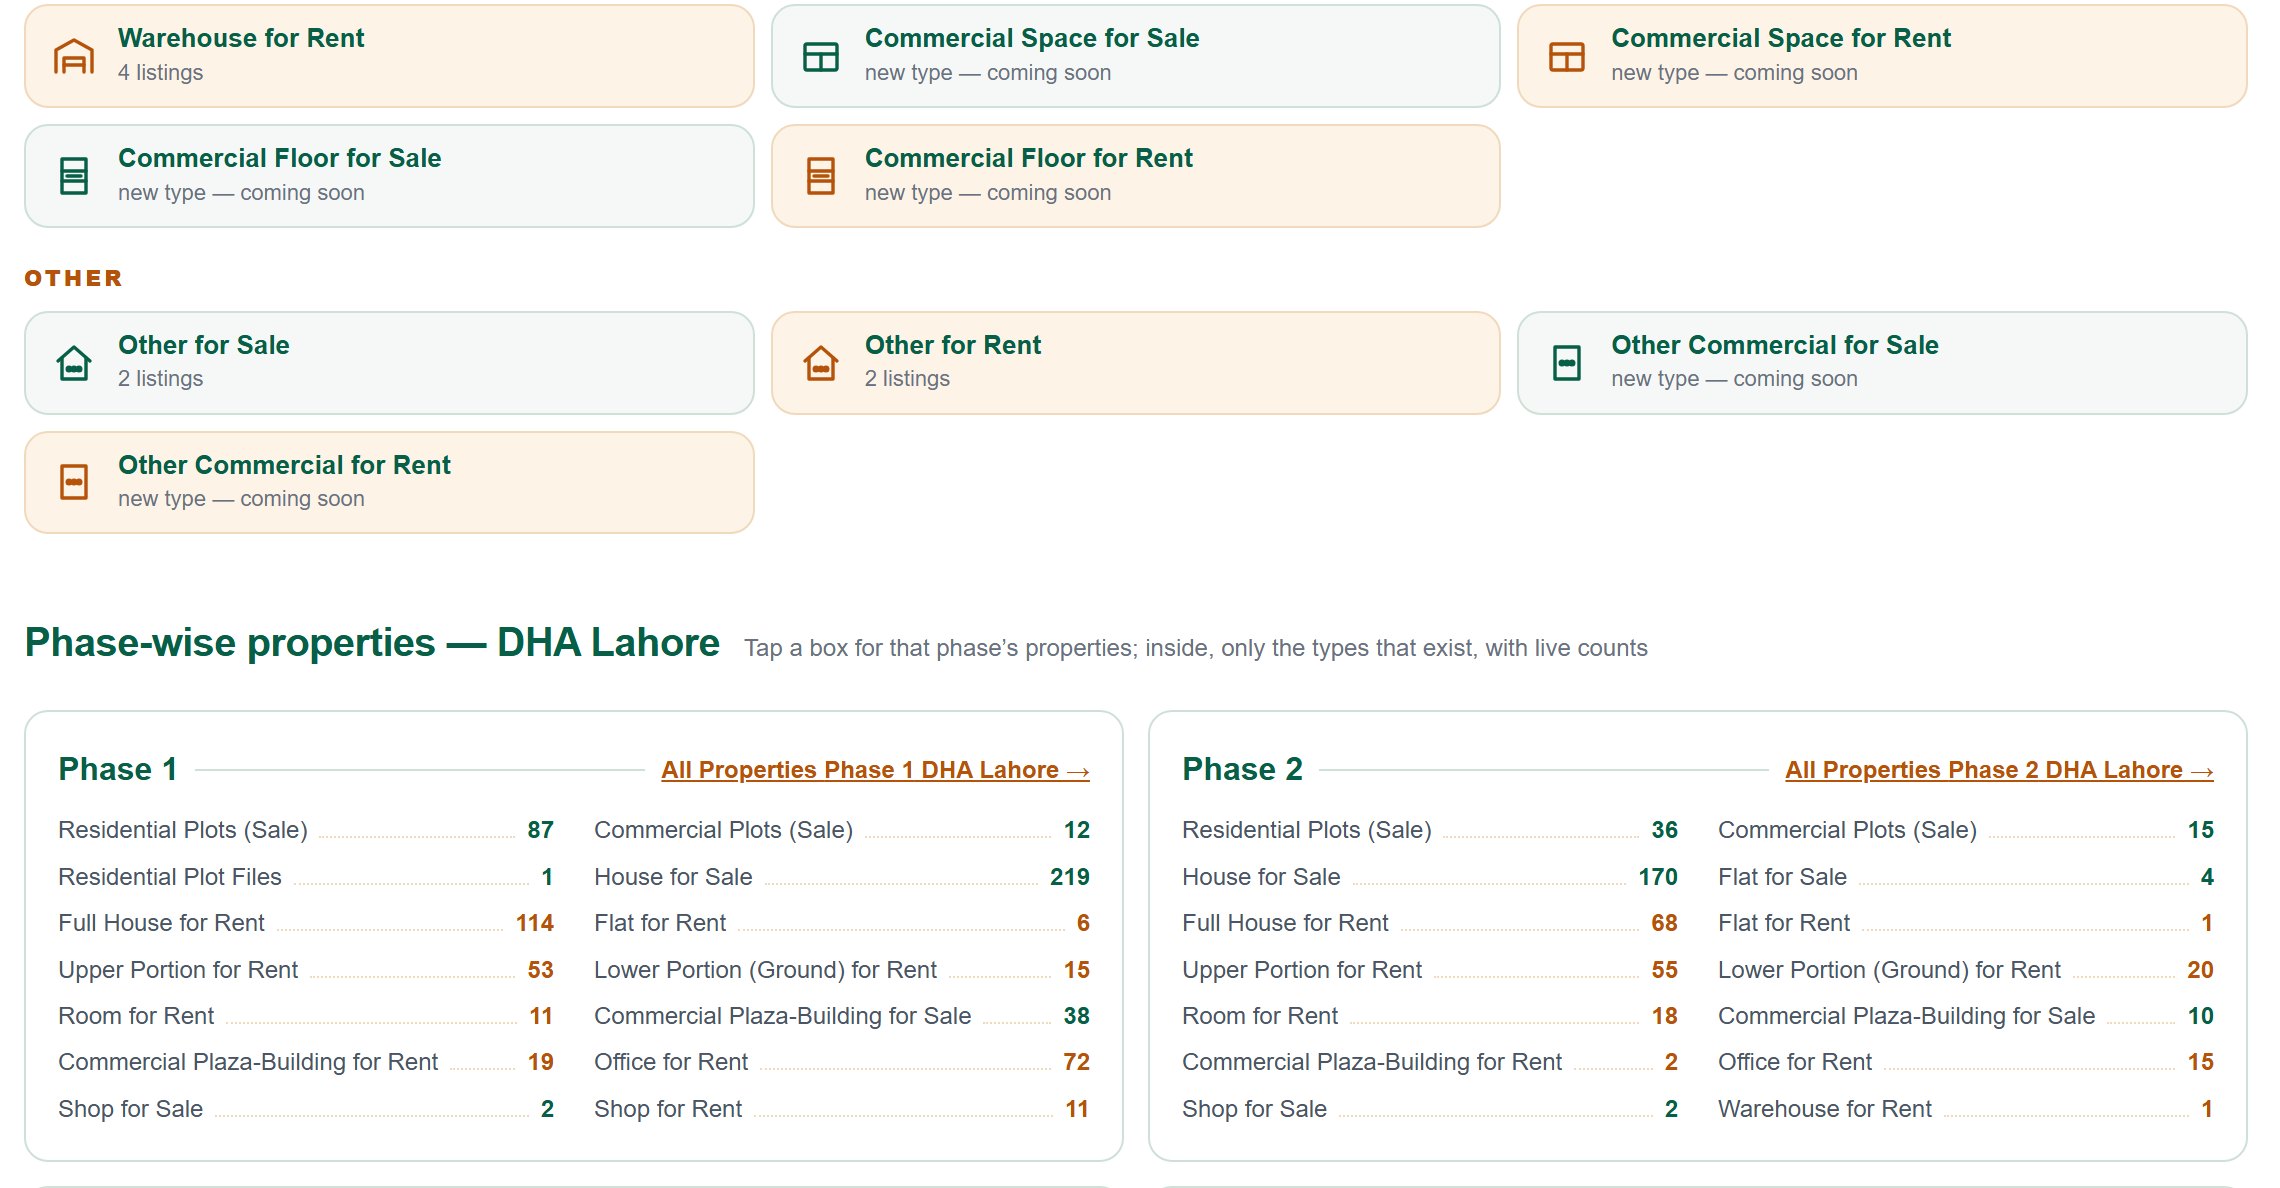Click the Other Commercial for Rent icon
The image size is (2280, 1188).
click(x=74, y=482)
